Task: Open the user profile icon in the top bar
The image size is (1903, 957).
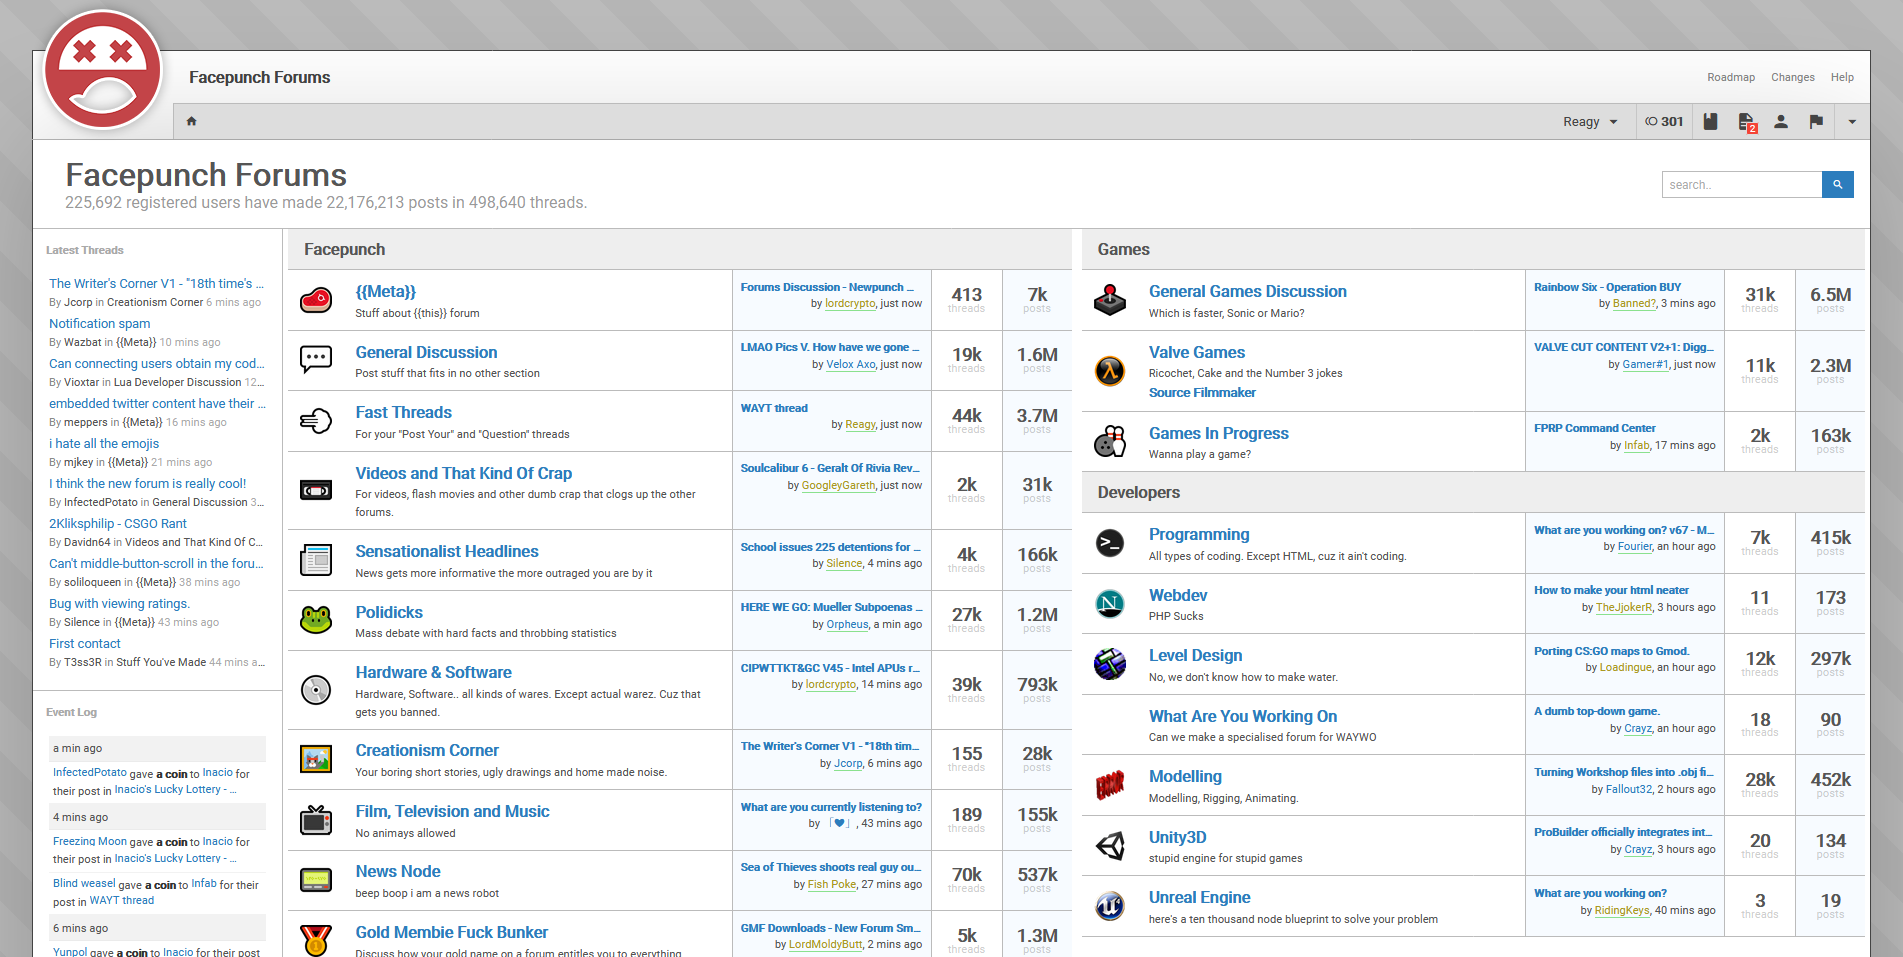Action: [x=1781, y=121]
